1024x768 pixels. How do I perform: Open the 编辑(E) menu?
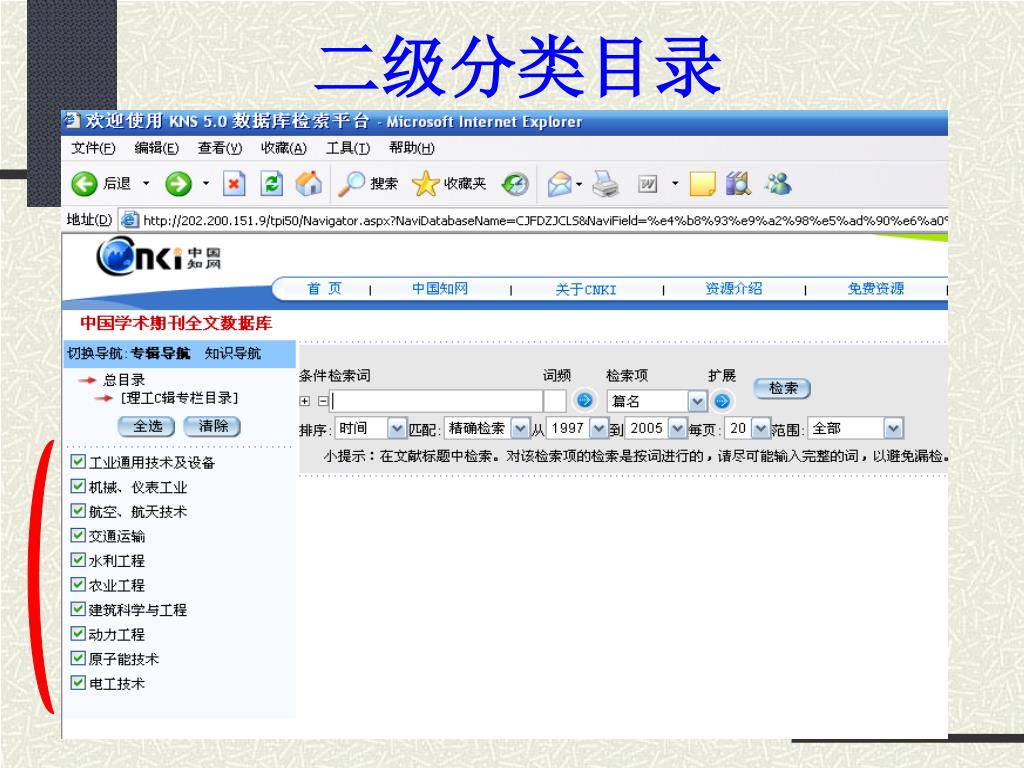click(x=157, y=148)
